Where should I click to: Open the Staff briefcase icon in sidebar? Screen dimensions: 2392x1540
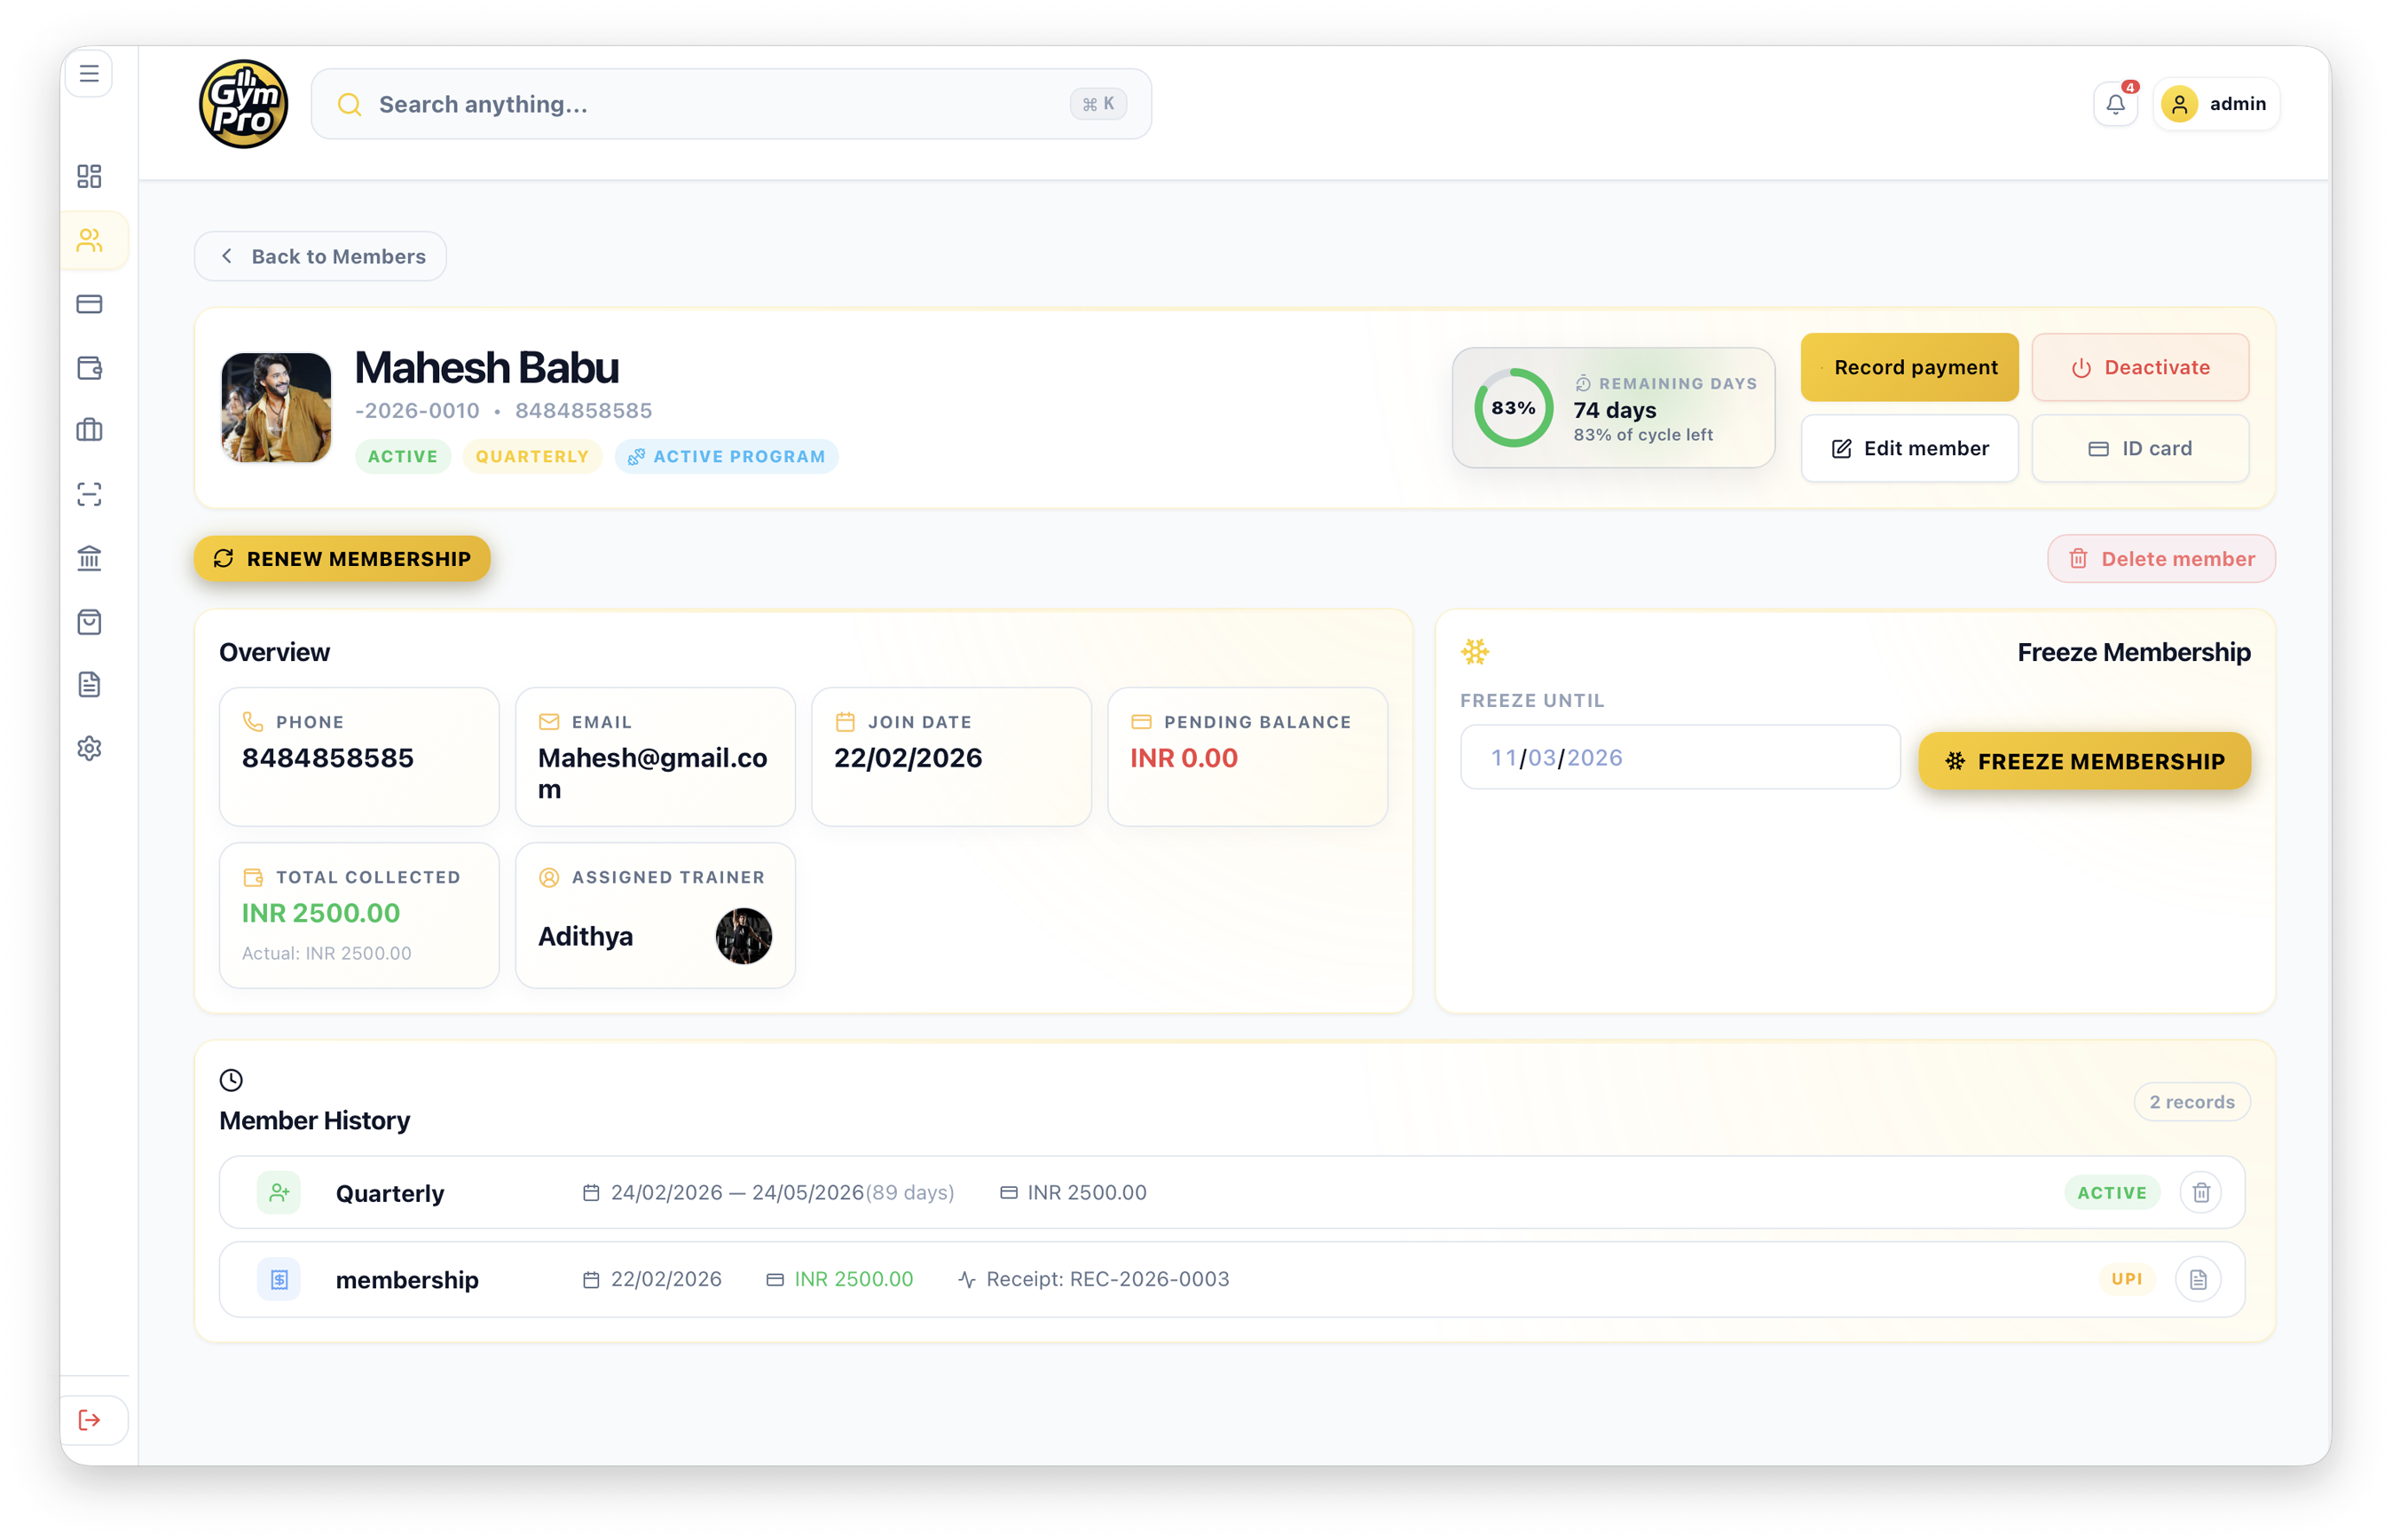click(x=90, y=430)
